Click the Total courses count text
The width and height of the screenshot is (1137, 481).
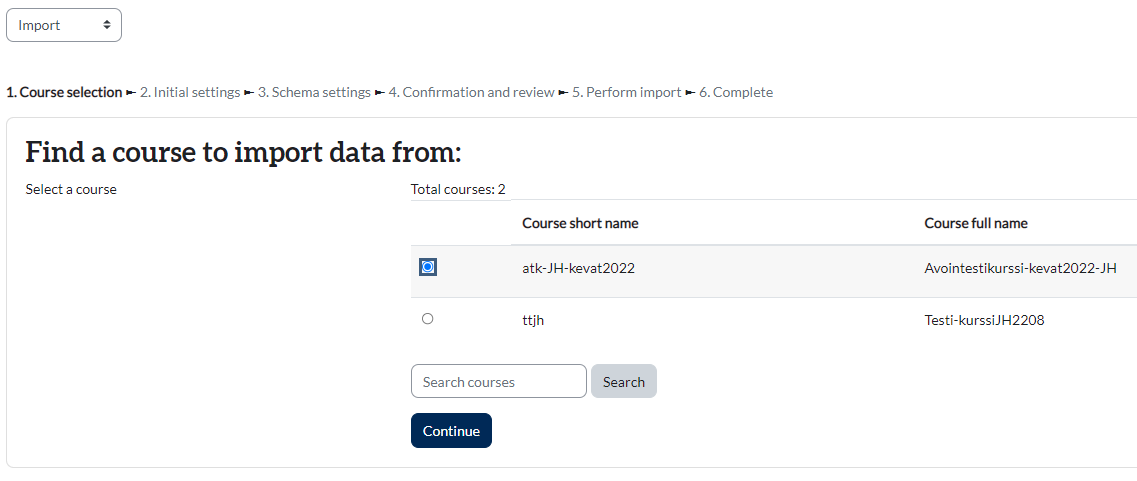458,189
